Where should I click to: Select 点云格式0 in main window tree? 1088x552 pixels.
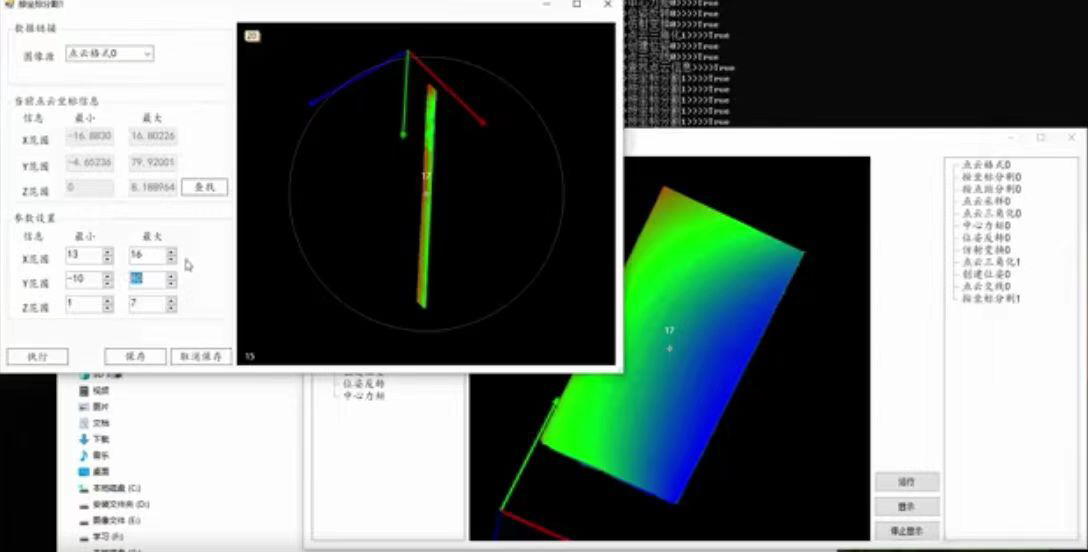(x=987, y=166)
